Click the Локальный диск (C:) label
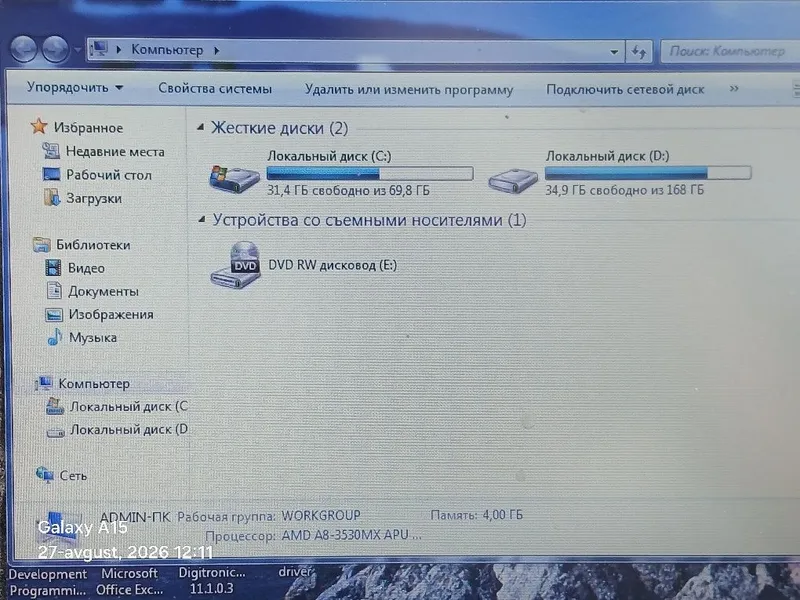The width and height of the screenshot is (800, 600). (329, 156)
